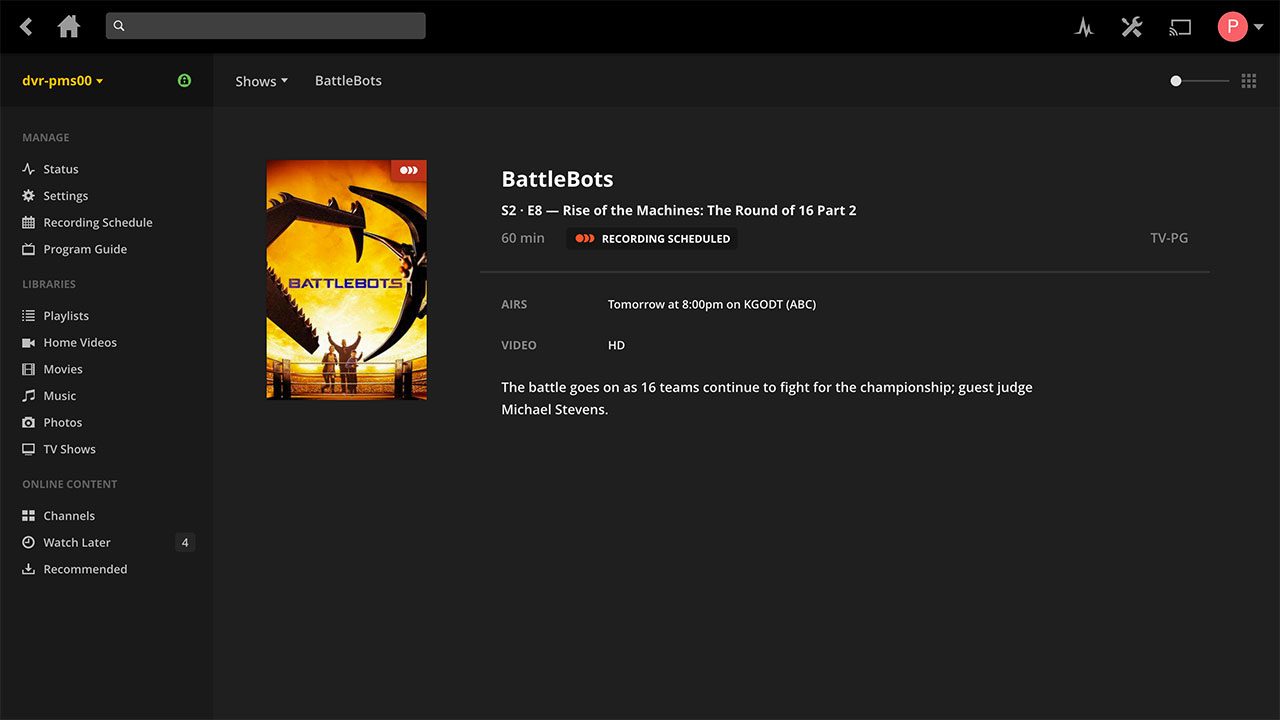Open the activity pulse icon

click(x=1084, y=27)
